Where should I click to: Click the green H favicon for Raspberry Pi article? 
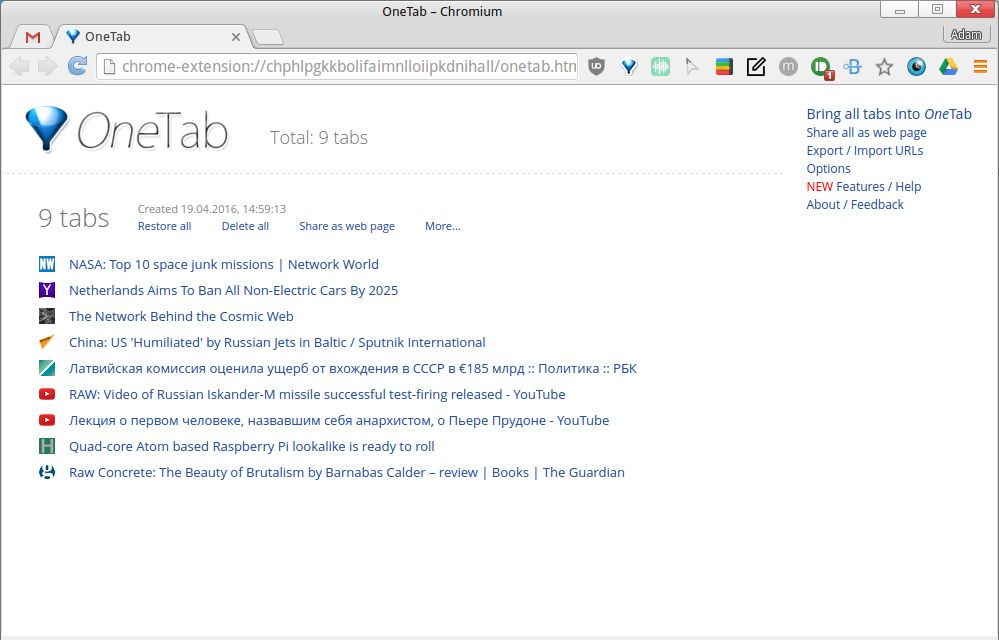pyautogui.click(x=47, y=446)
